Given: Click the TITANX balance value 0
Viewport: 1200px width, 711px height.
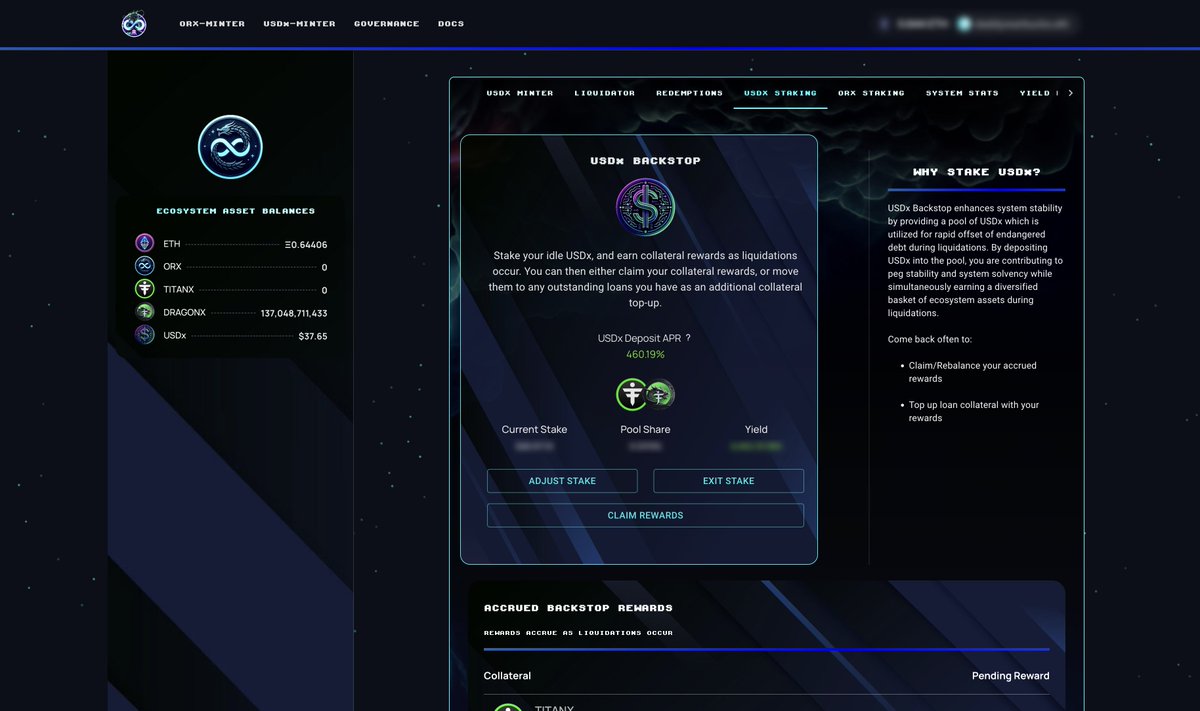Looking at the screenshot, I should (x=324, y=290).
